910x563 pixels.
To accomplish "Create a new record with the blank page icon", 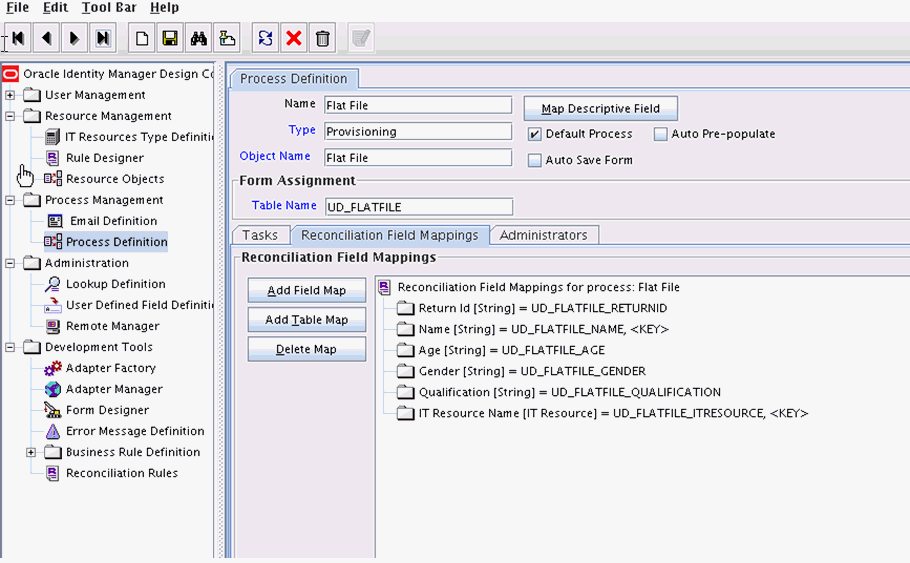I will coord(142,38).
